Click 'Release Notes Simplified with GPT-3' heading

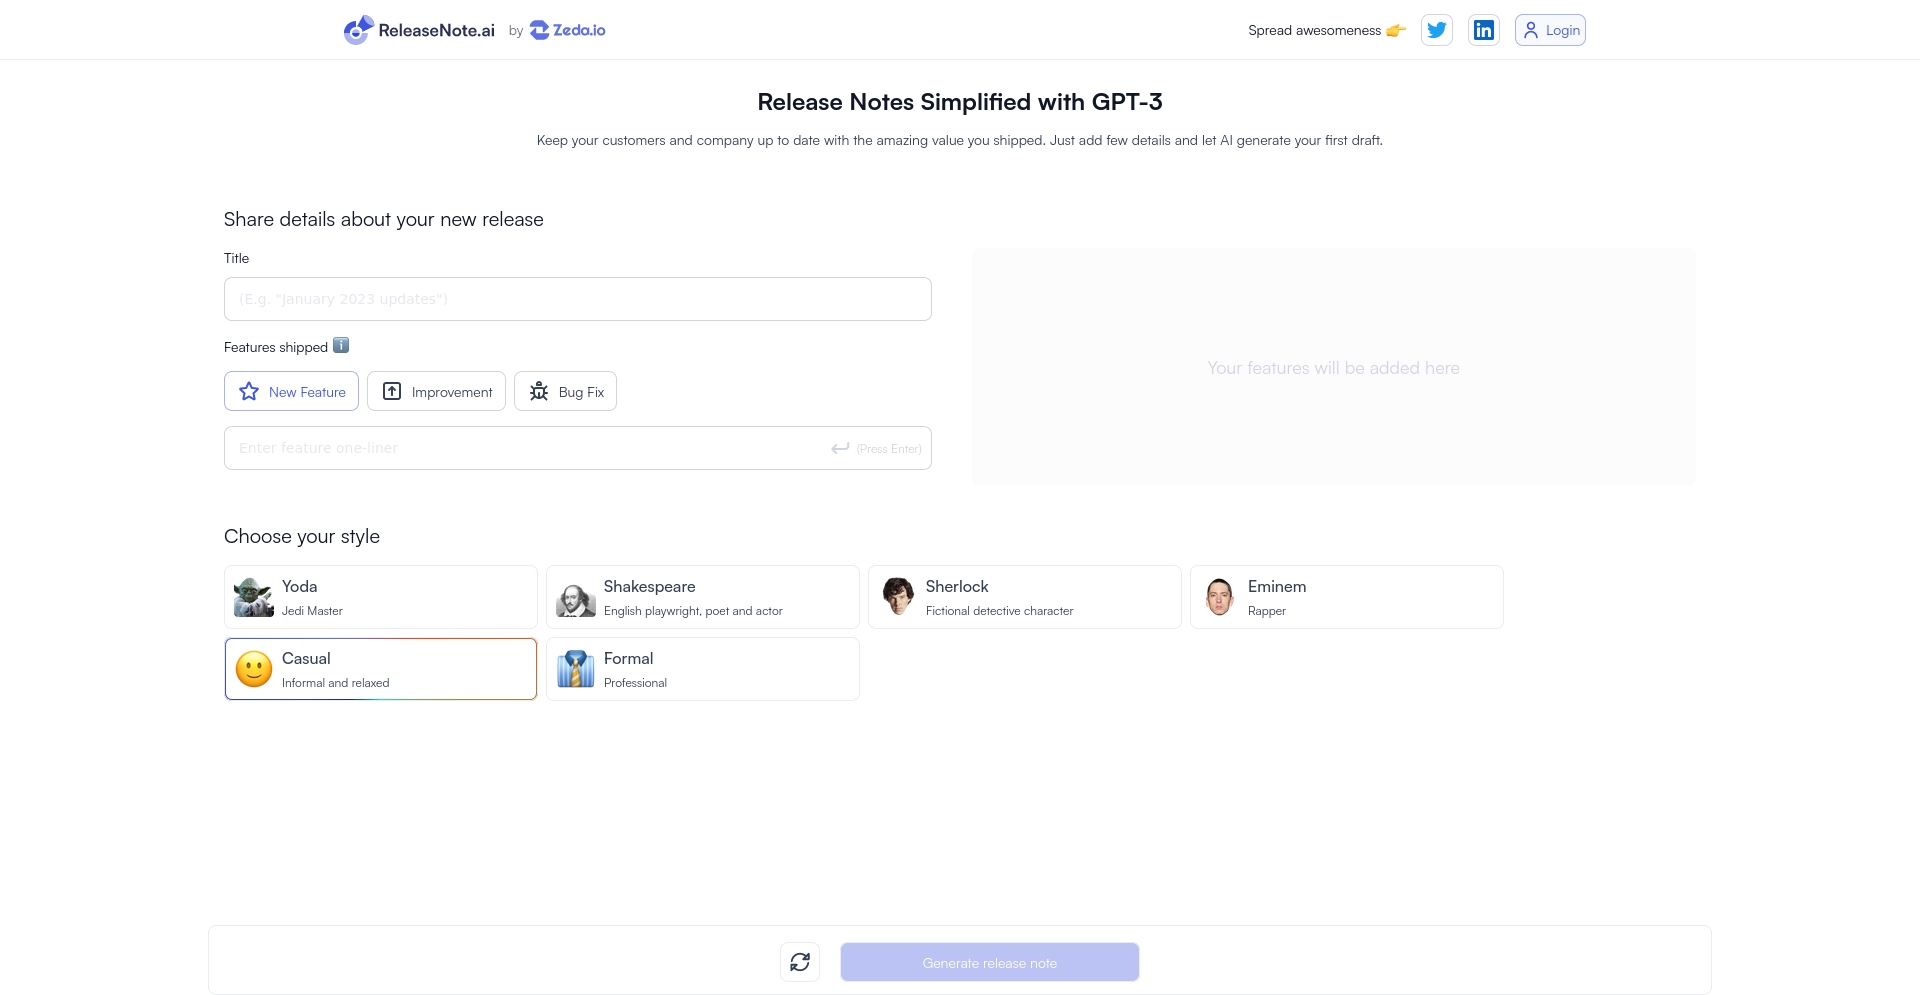[960, 102]
